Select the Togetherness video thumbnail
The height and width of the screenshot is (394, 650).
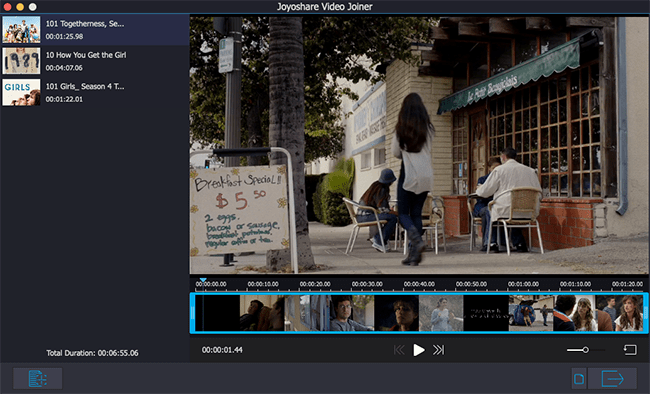coord(21,30)
